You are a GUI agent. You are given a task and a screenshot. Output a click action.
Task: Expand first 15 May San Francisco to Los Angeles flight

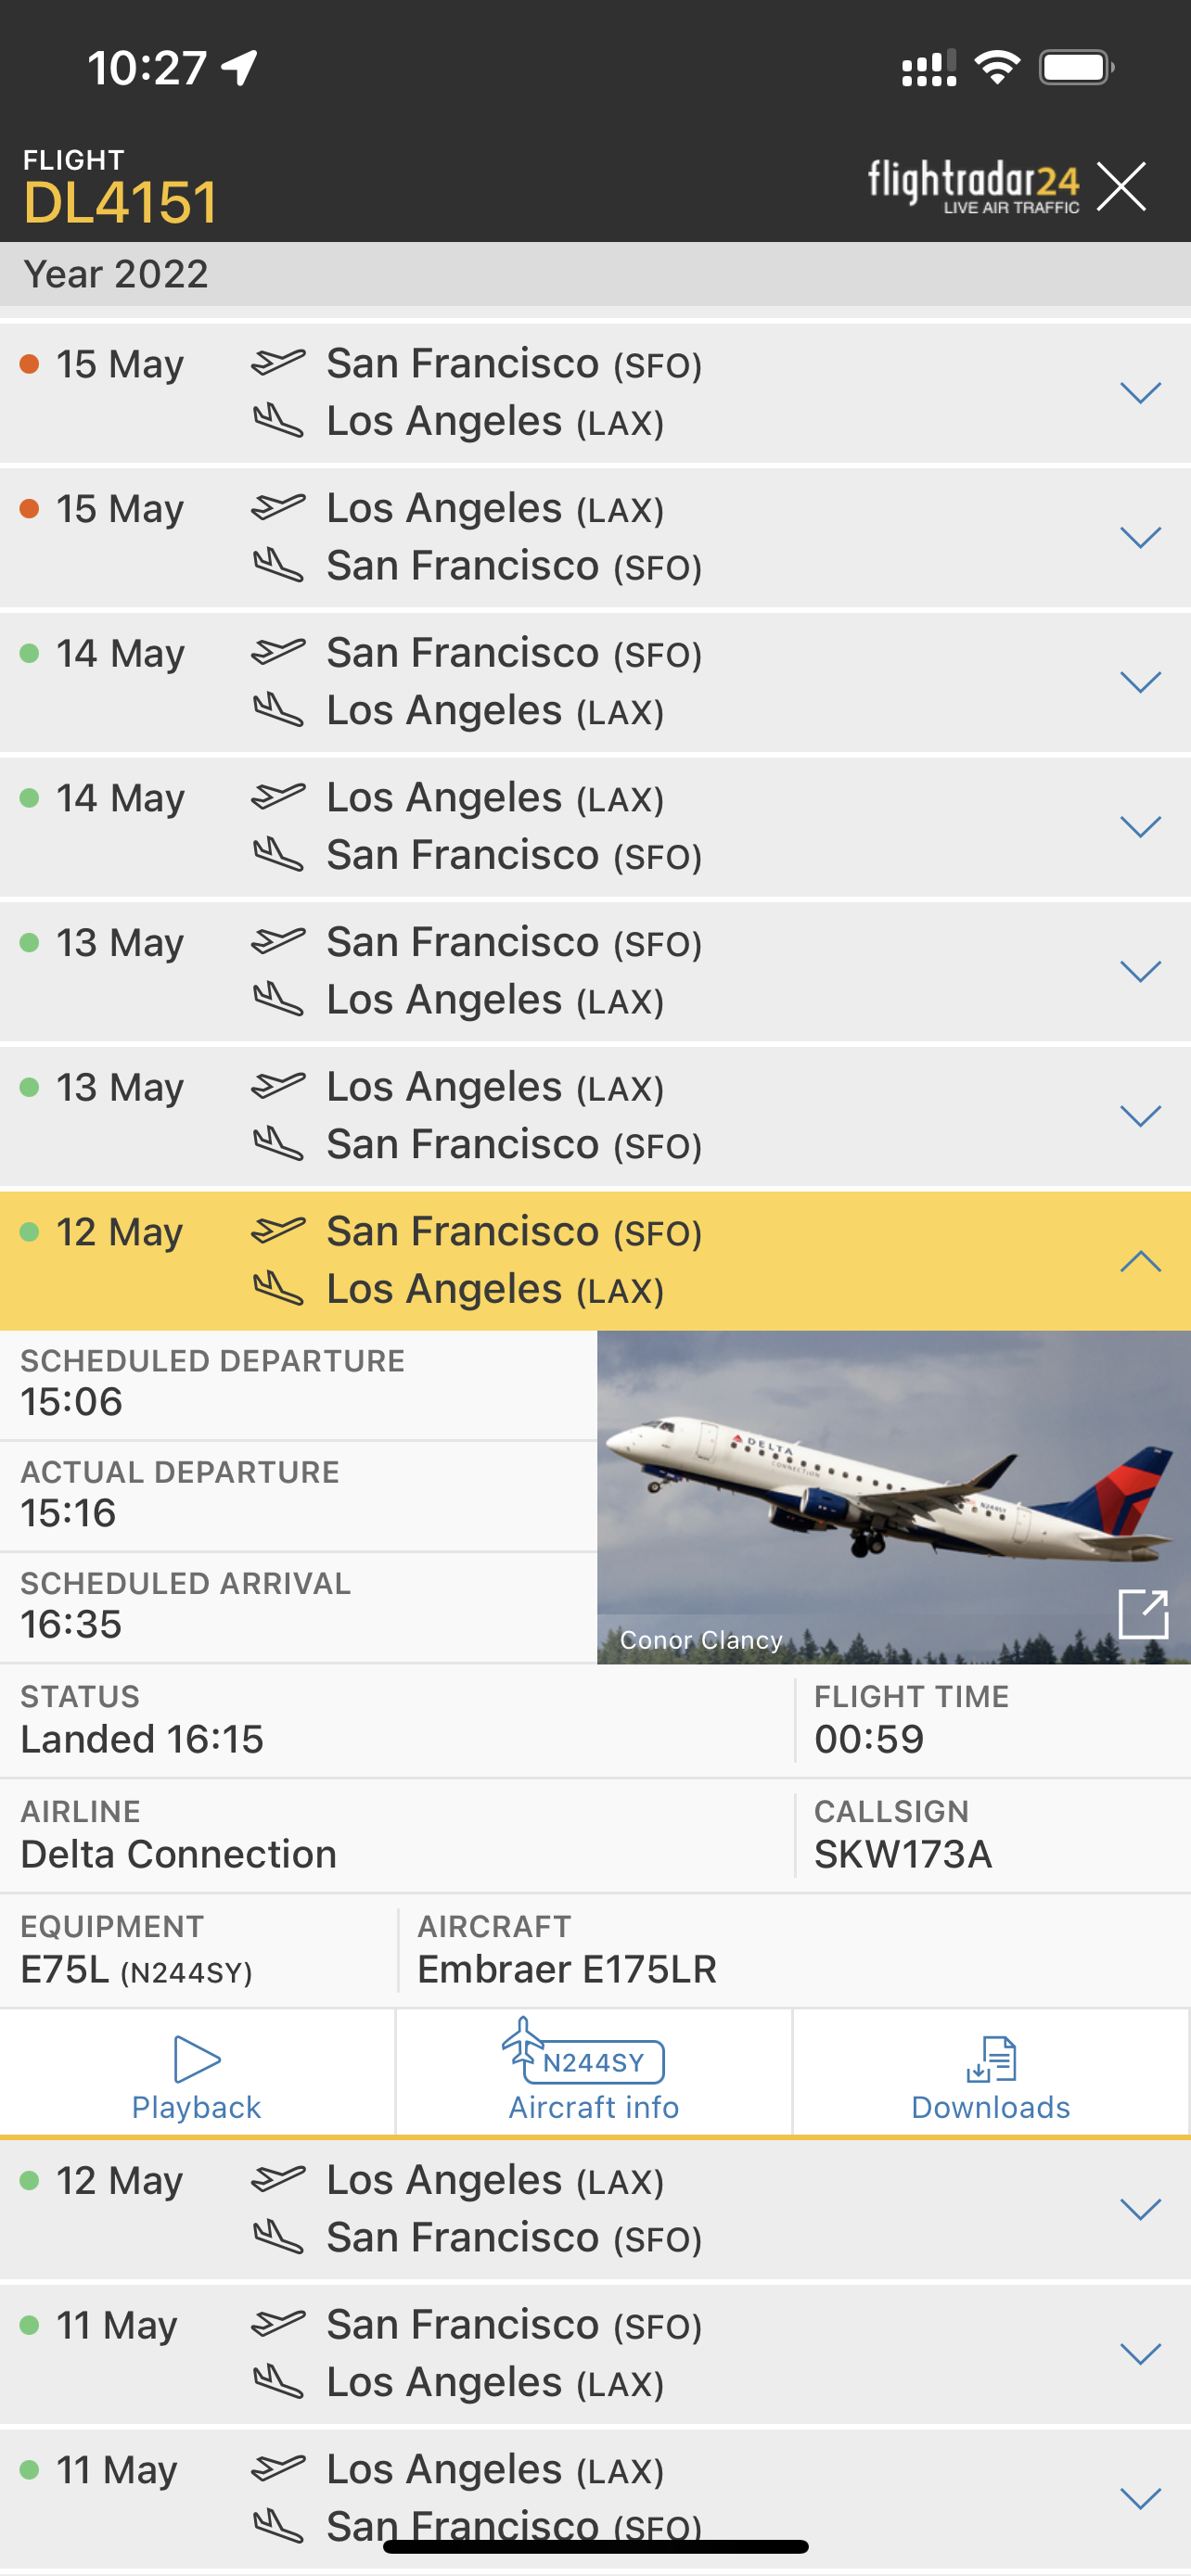1140,393
